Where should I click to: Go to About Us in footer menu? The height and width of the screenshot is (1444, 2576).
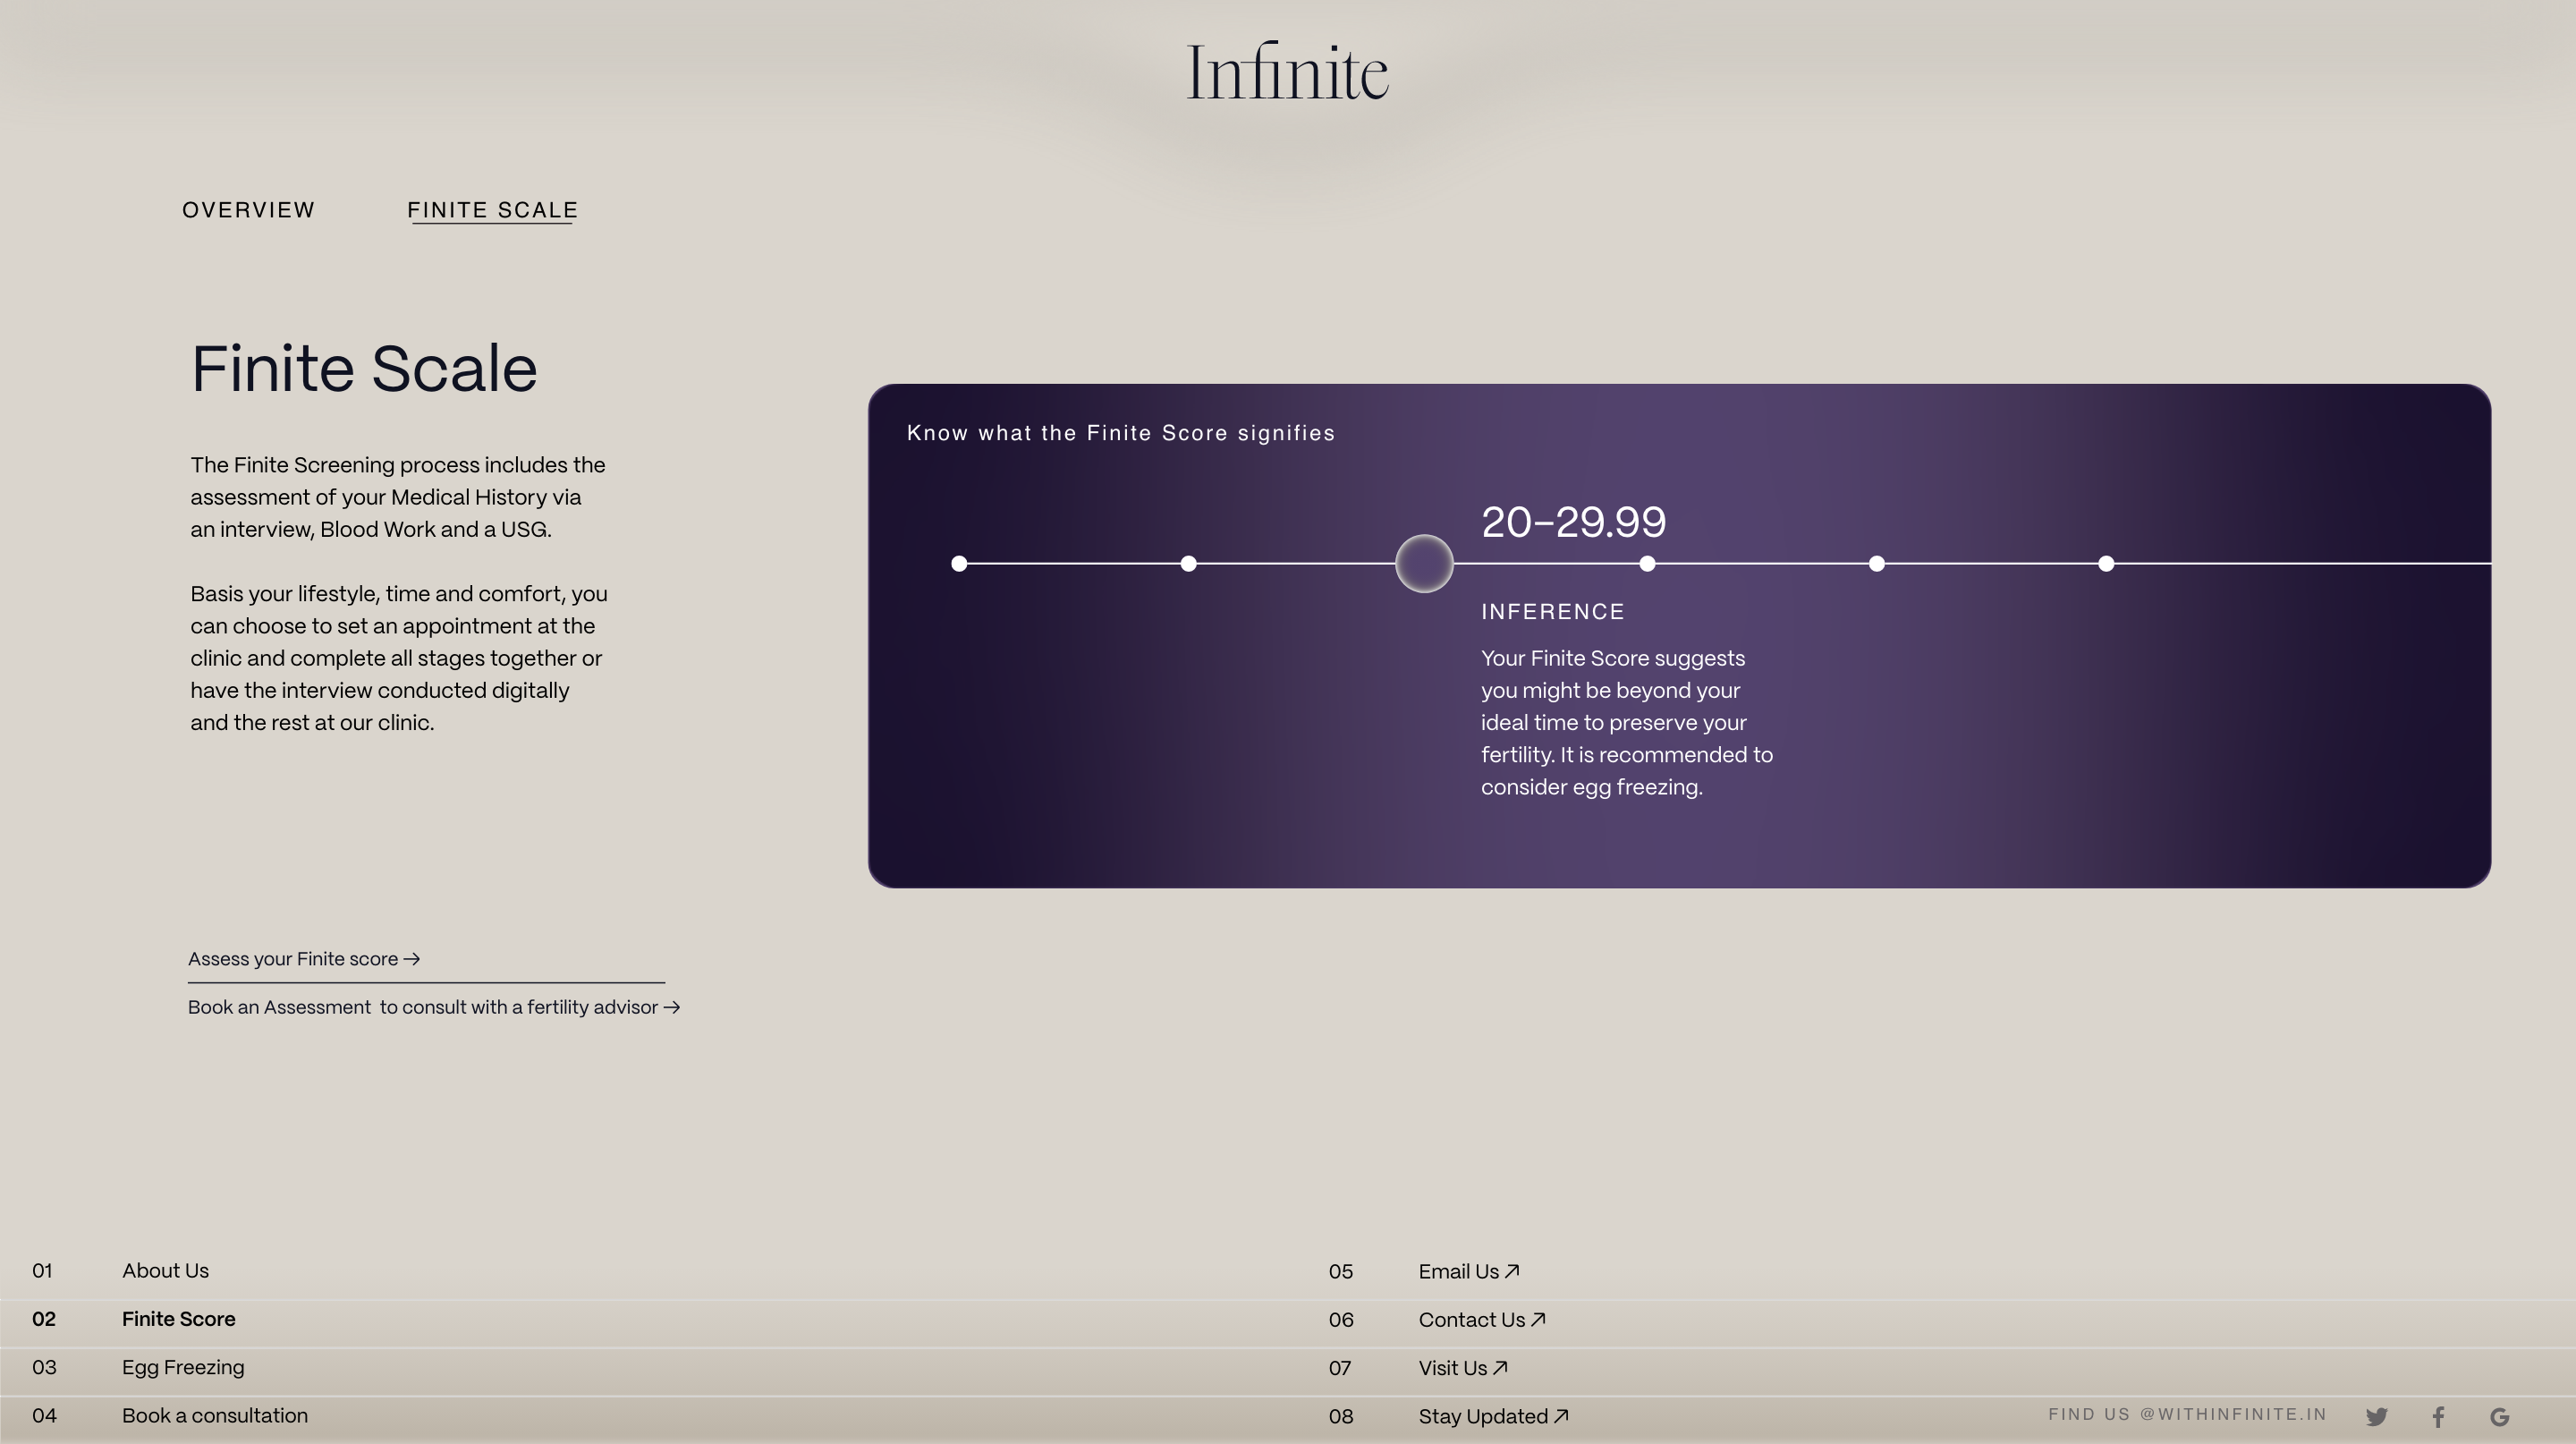pyautogui.click(x=165, y=1271)
